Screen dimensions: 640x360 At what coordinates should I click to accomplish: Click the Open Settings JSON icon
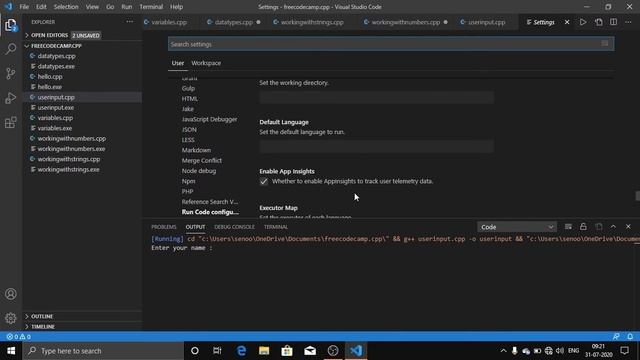598,22
